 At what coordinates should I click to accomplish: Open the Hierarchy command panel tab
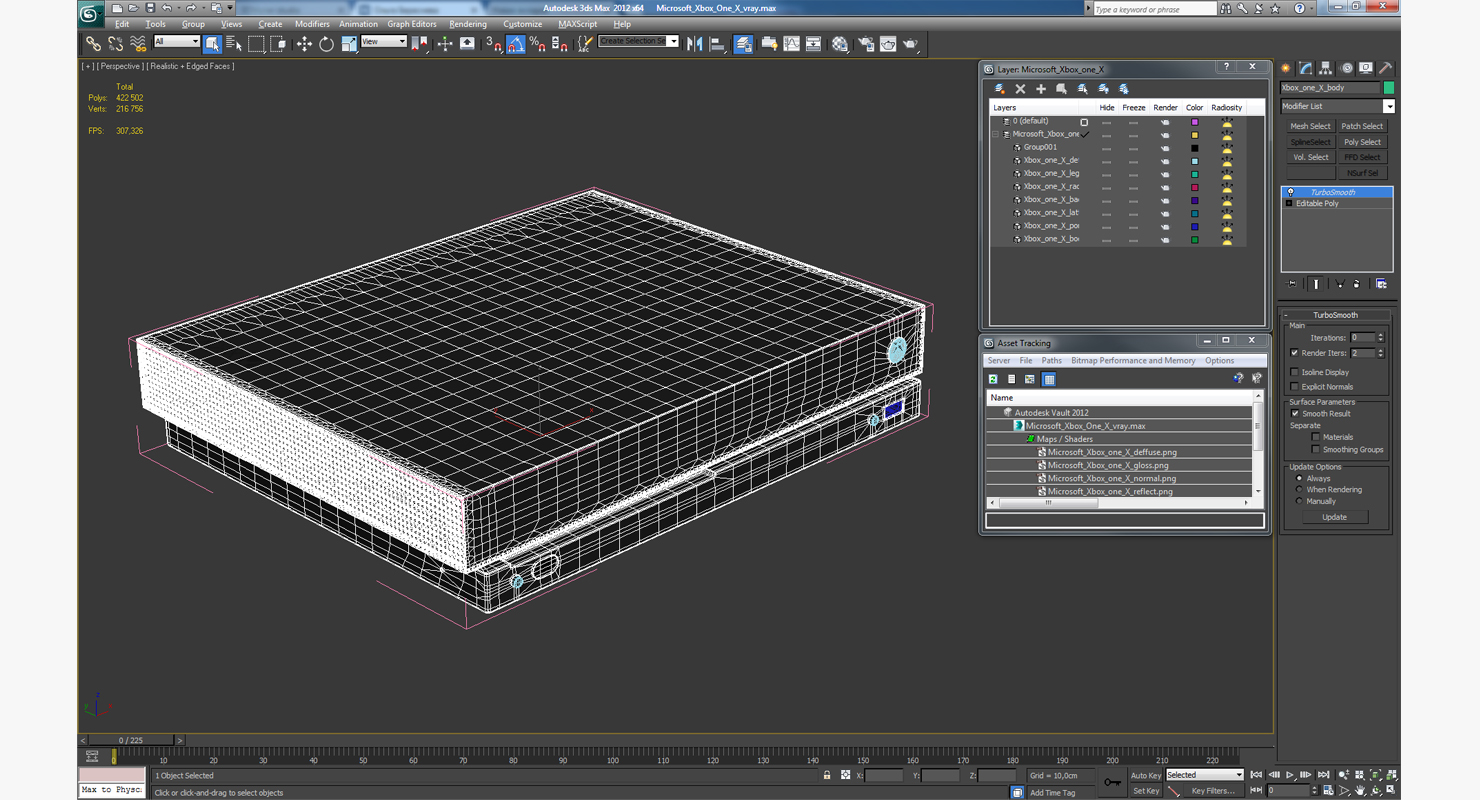coord(1326,68)
